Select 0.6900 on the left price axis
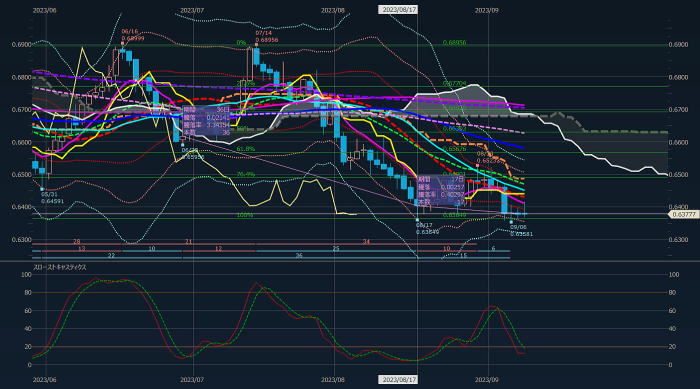The height and width of the screenshot is (389, 700). (x=21, y=45)
